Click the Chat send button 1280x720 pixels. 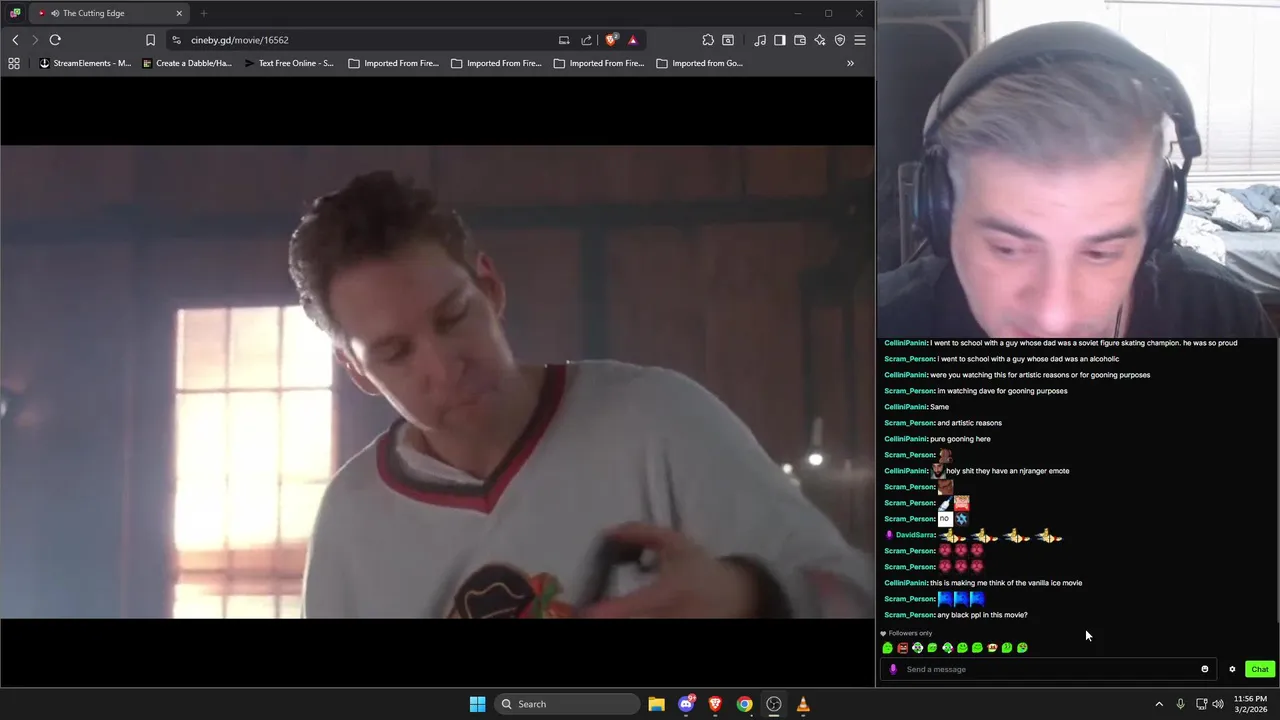tap(1259, 669)
